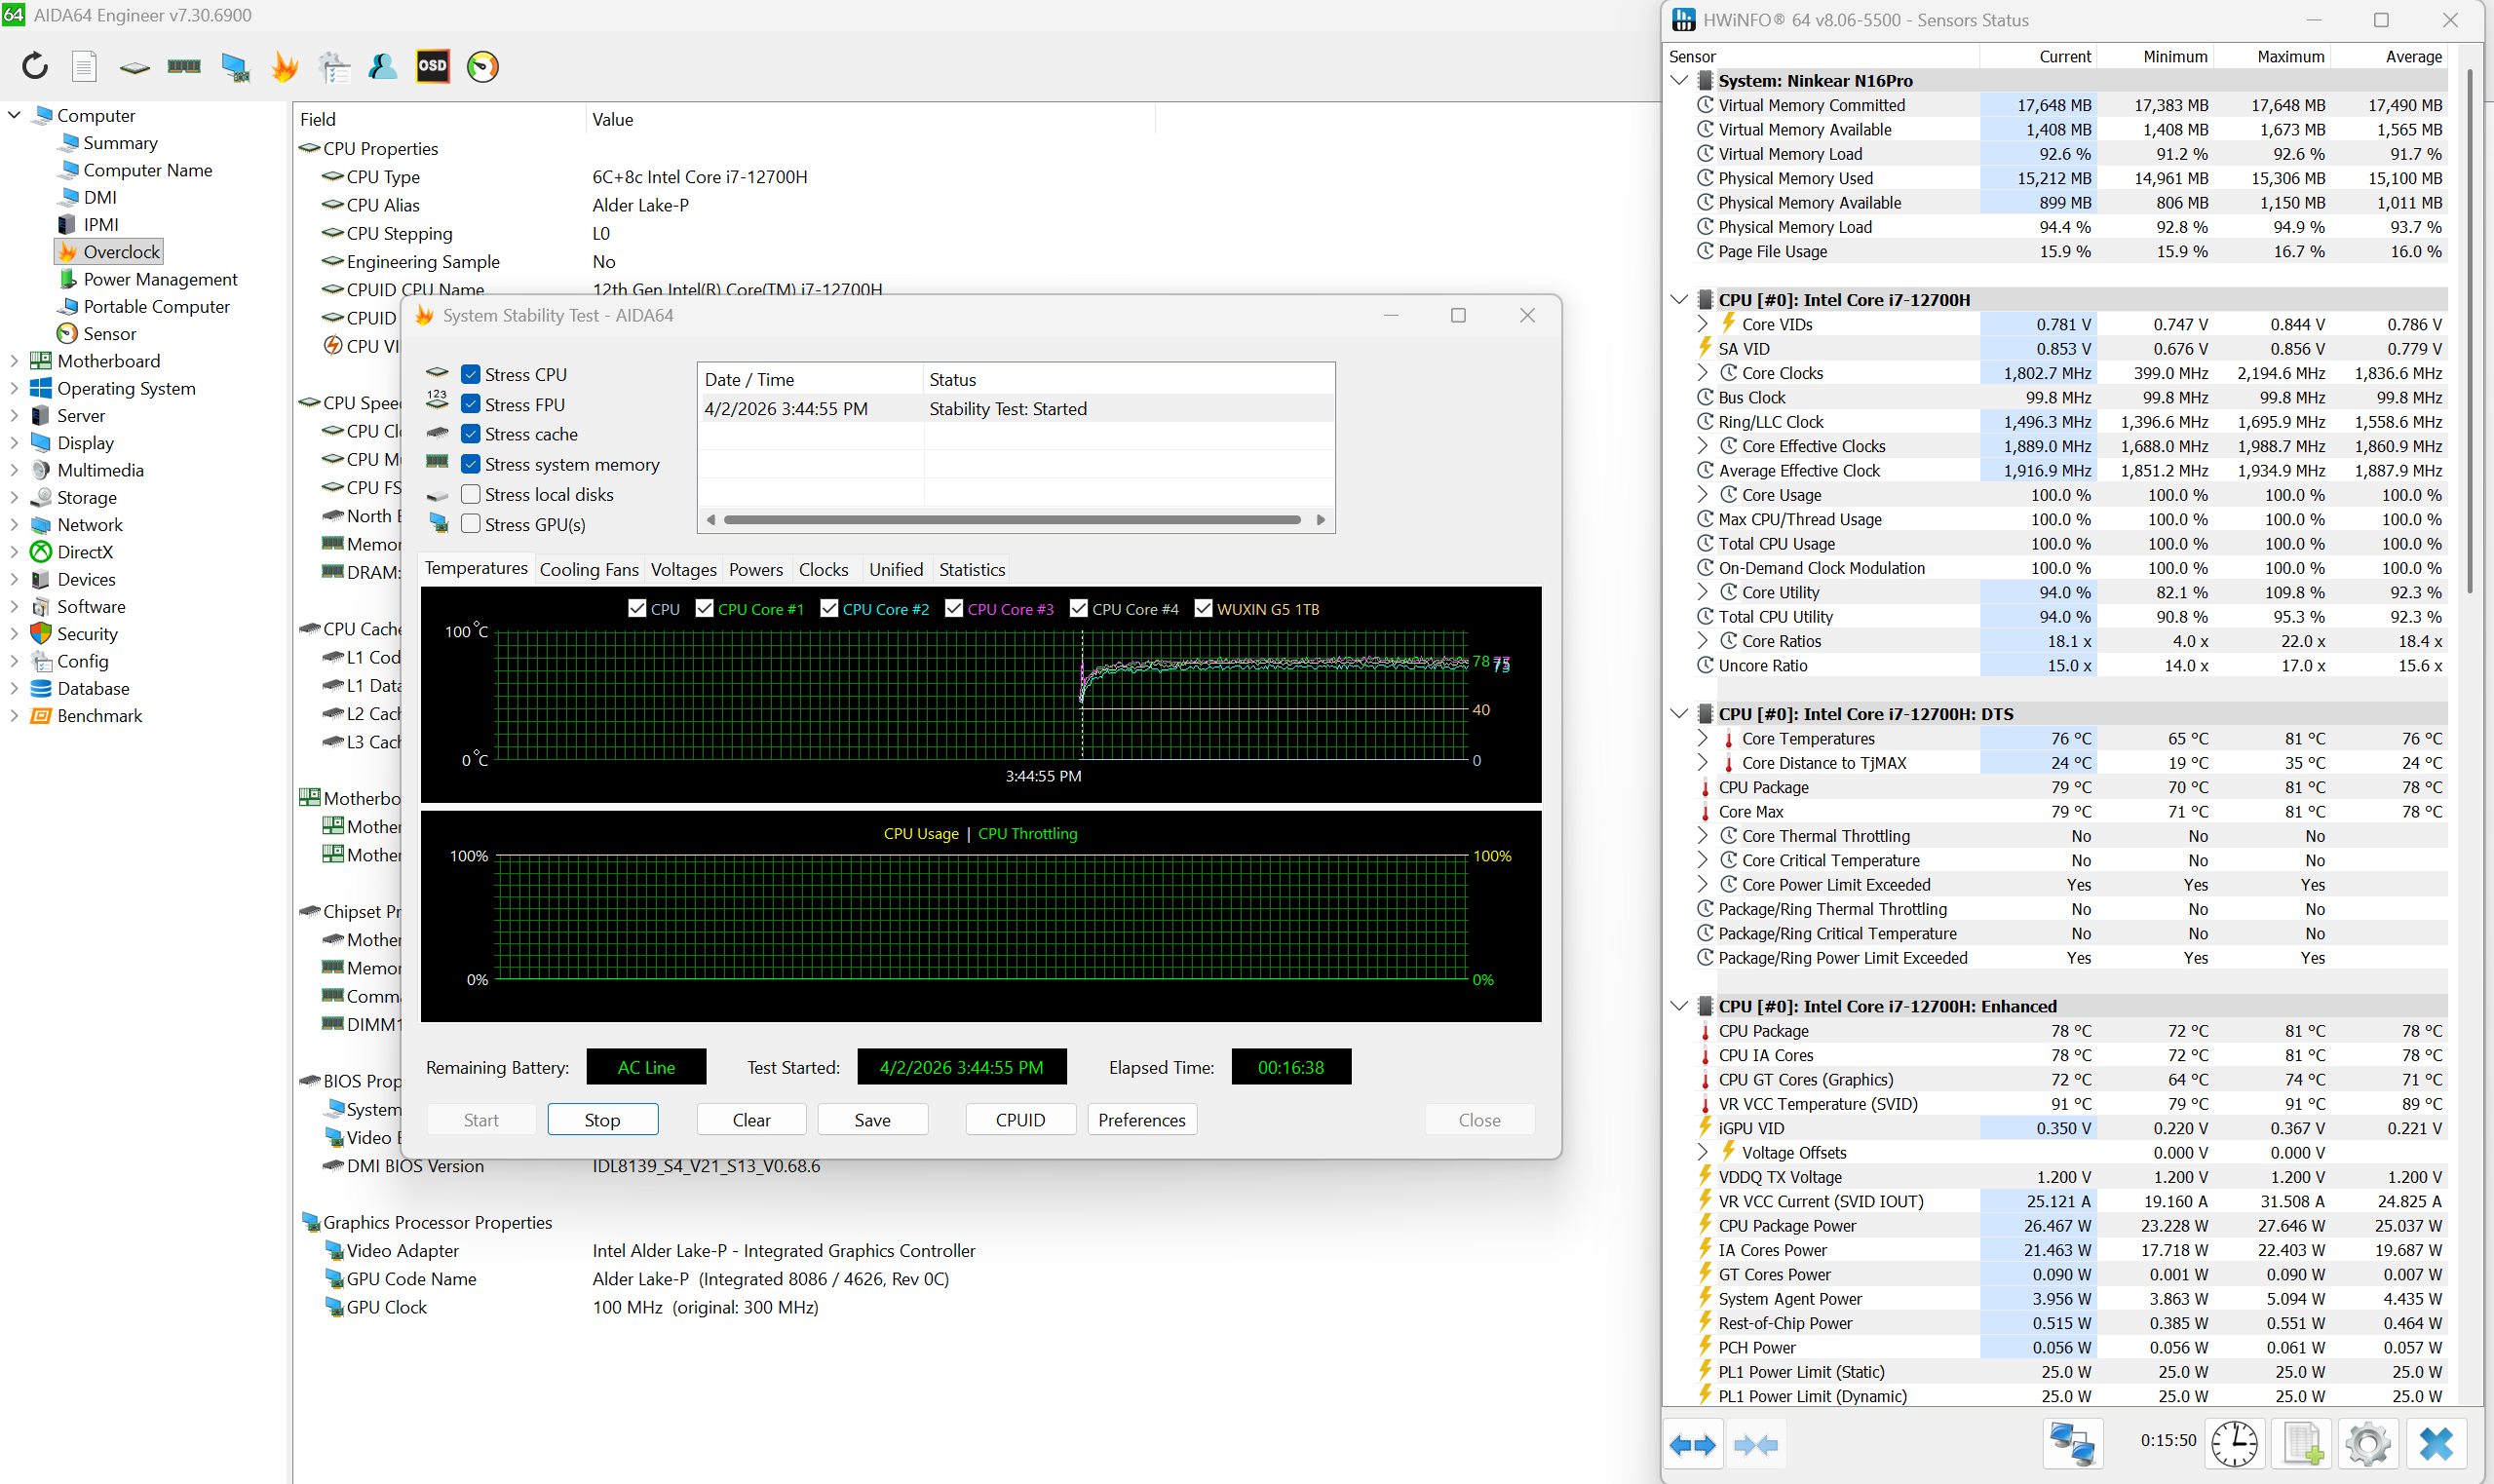Uncheck the Stress FPU checkbox
This screenshot has width=2494, height=1484.
(x=471, y=404)
